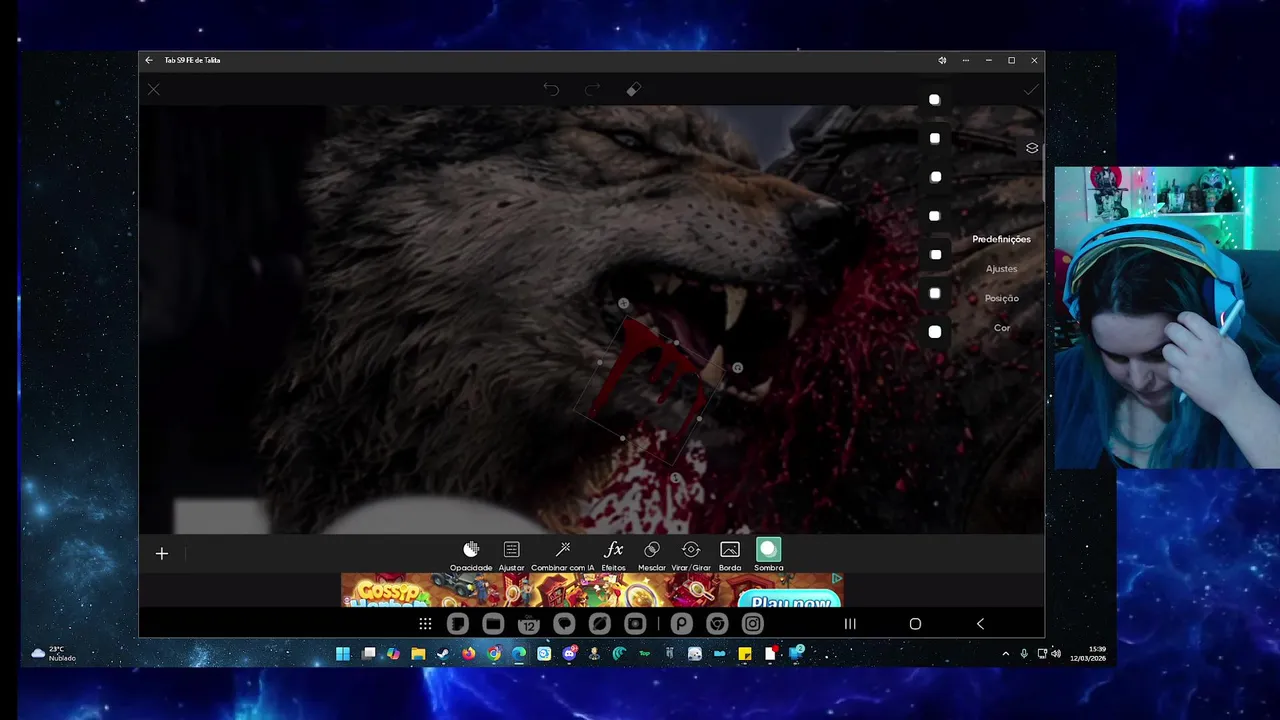This screenshot has height=720, width=1280.
Task: Open the AdChoices icon on banner
Action: 837,578
